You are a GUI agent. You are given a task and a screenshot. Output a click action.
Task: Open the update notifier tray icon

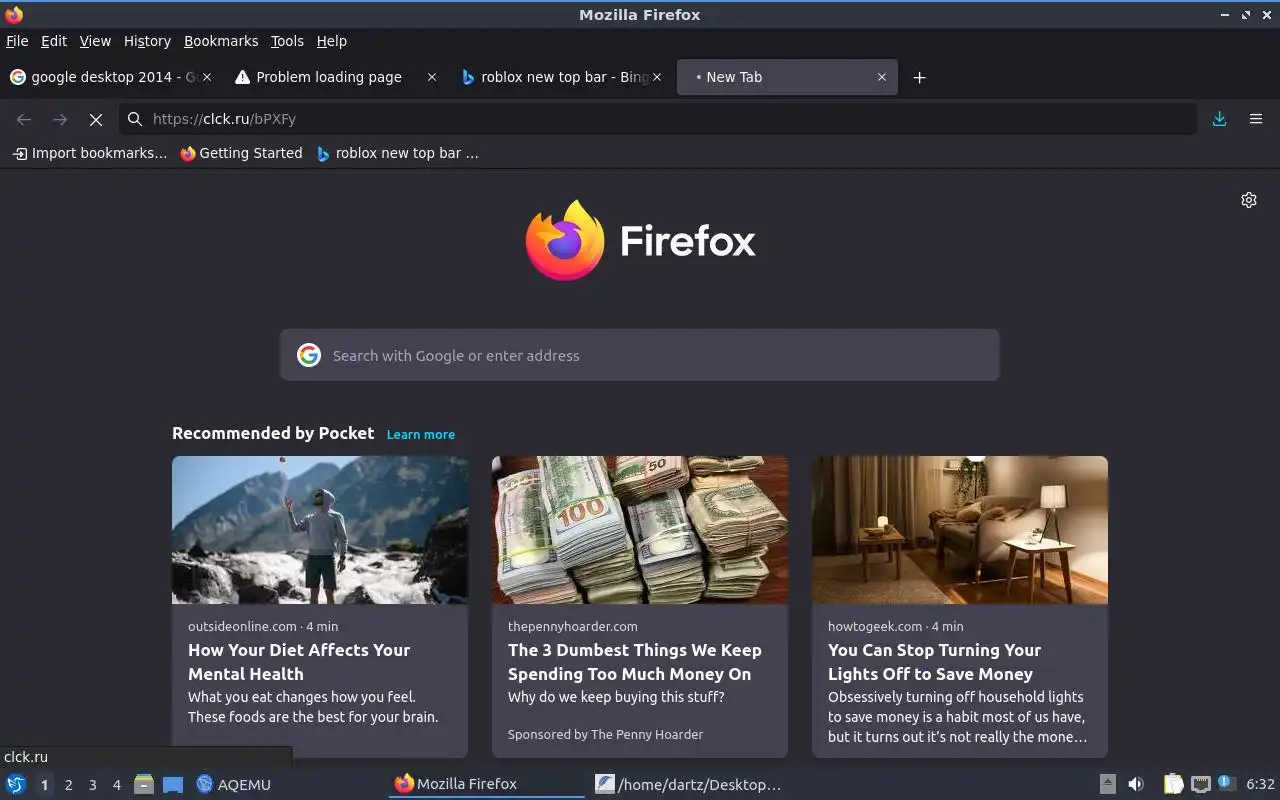[x=1227, y=784]
